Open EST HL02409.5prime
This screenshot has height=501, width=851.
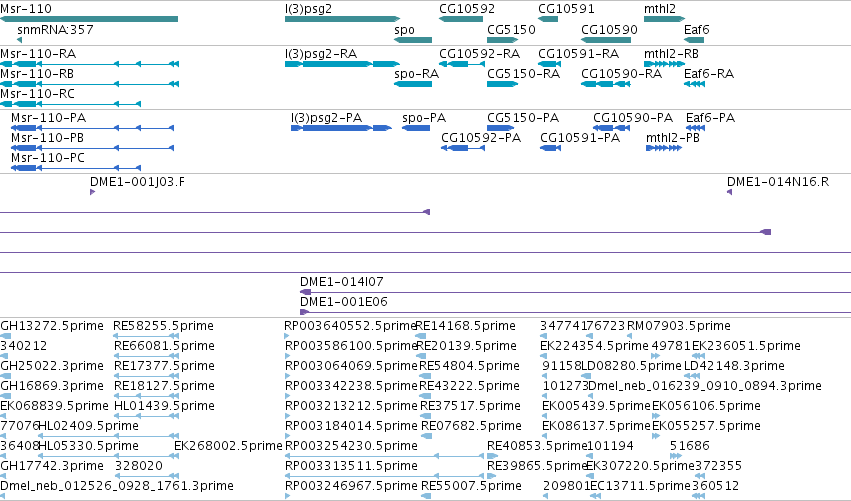[88, 426]
